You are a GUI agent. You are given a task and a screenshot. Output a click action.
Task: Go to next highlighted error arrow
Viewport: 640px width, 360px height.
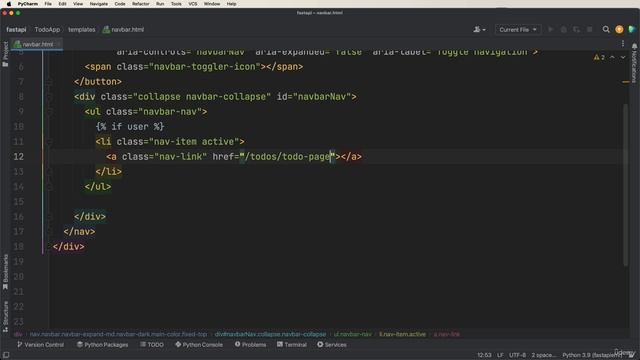pos(623,58)
